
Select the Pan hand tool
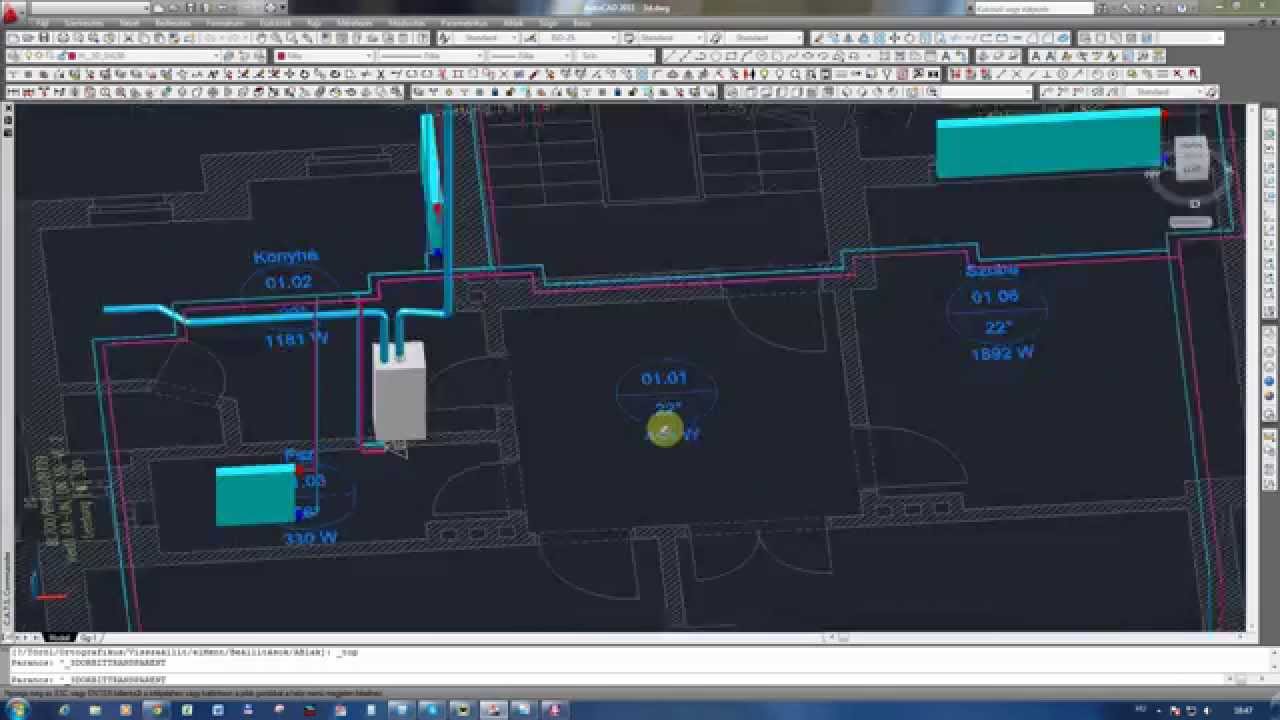[x=260, y=37]
